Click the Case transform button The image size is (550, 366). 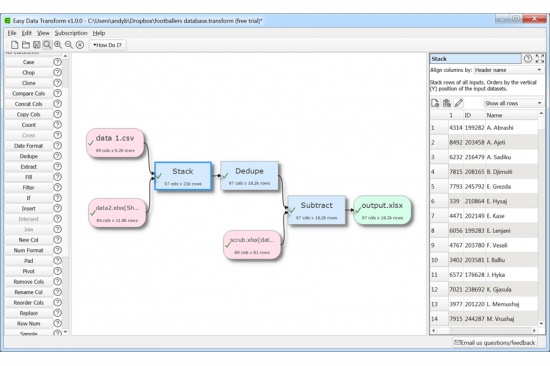29,62
